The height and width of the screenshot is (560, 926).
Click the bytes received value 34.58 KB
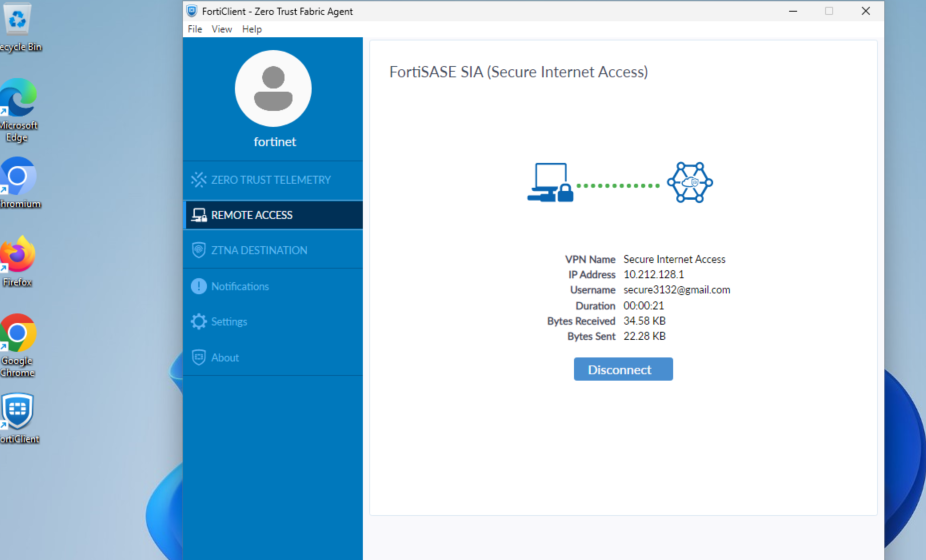(644, 321)
